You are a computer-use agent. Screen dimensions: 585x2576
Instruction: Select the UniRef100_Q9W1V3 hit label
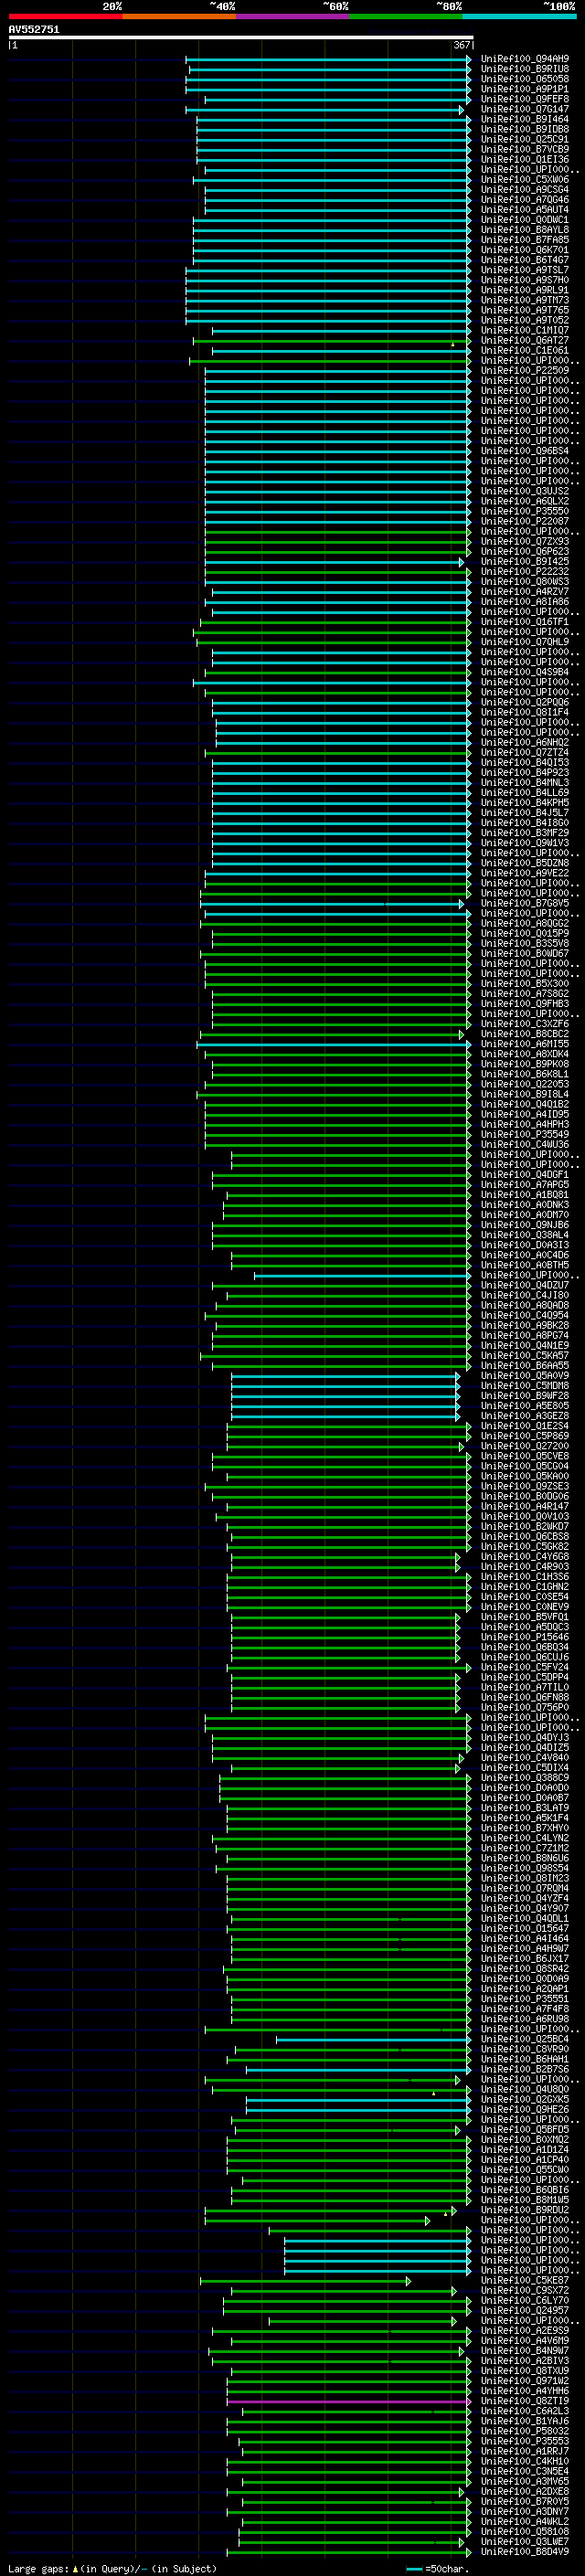point(525,843)
